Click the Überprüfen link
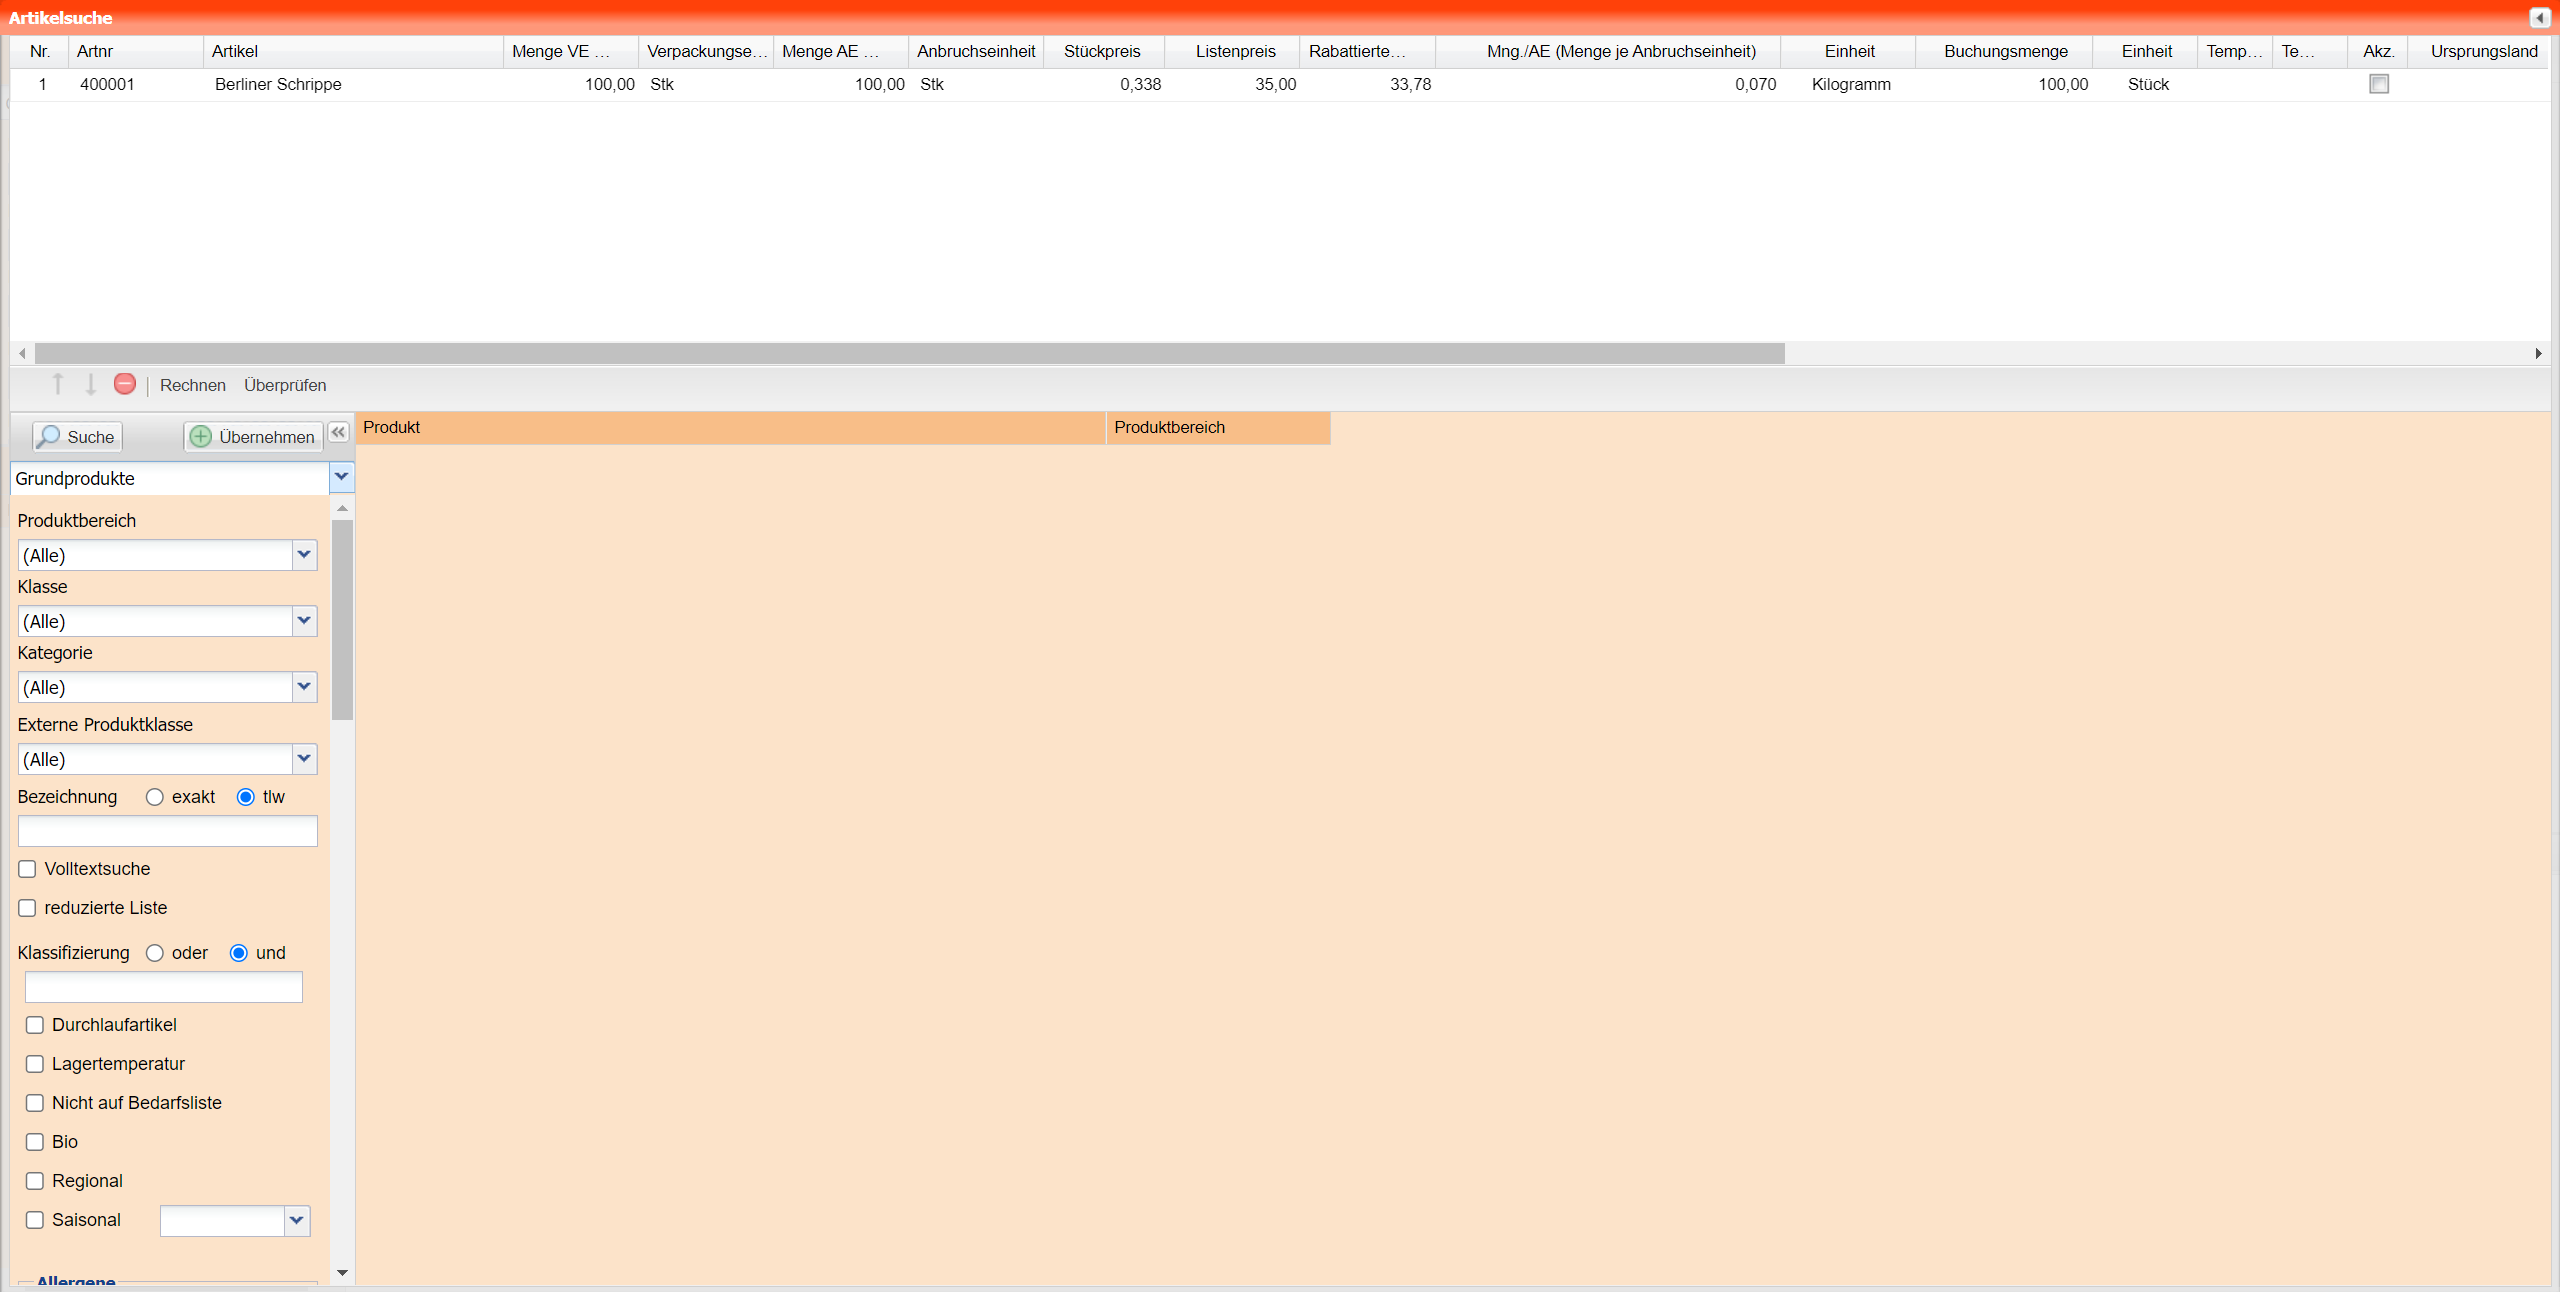This screenshot has width=2560, height=1292. [x=285, y=385]
